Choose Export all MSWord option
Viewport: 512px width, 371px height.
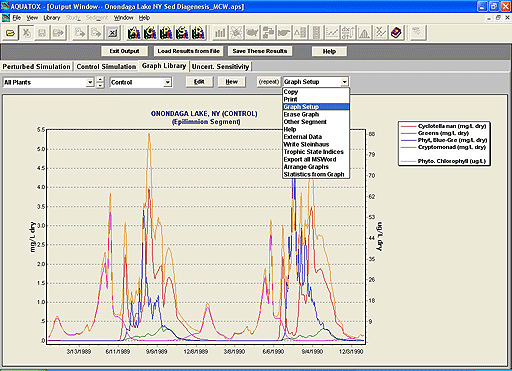316,159
